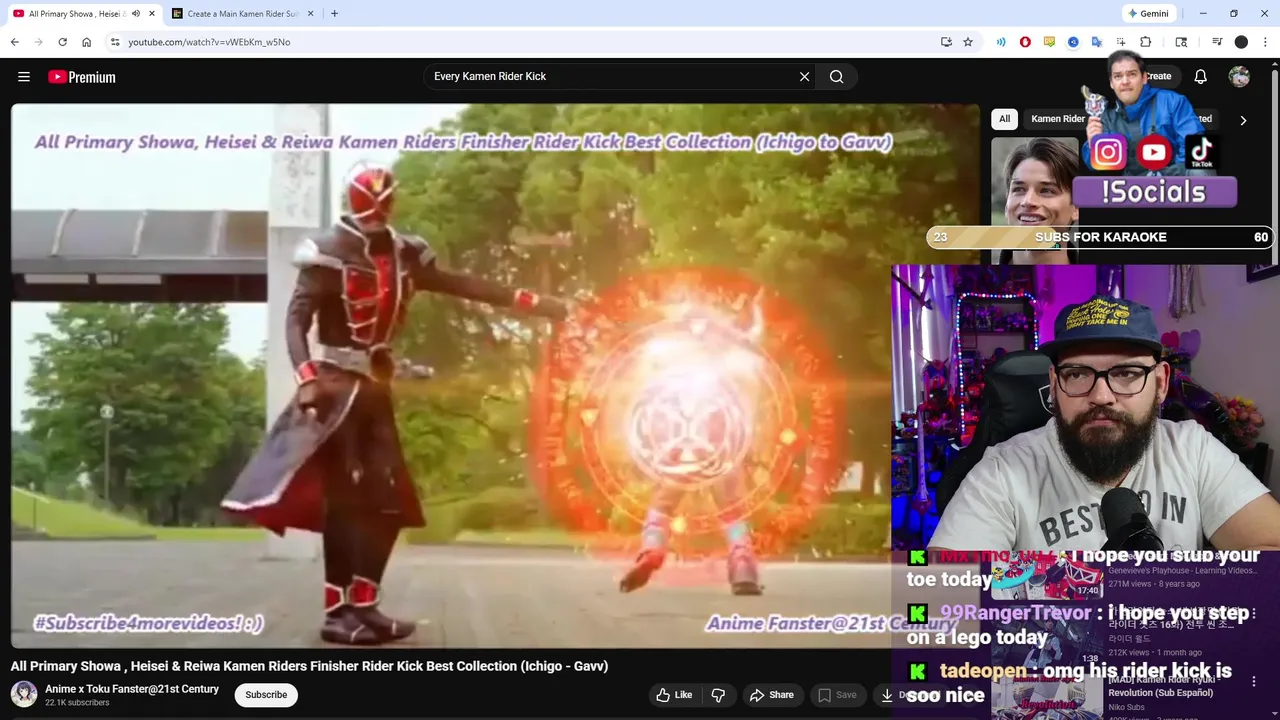This screenshot has height=720, width=1280.
Task: Open media controls music icon
Action: point(1217,42)
